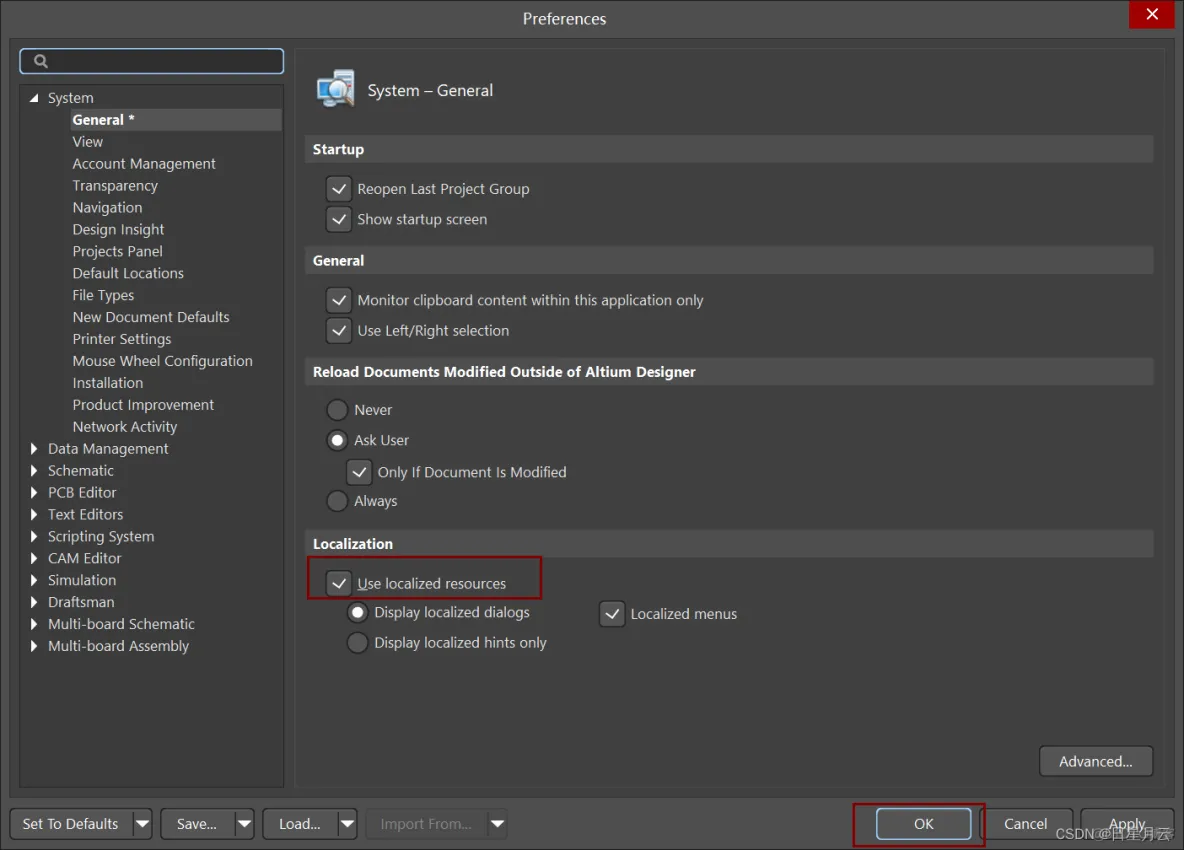Open the Product Improvement page
The image size is (1184, 850).
143,405
